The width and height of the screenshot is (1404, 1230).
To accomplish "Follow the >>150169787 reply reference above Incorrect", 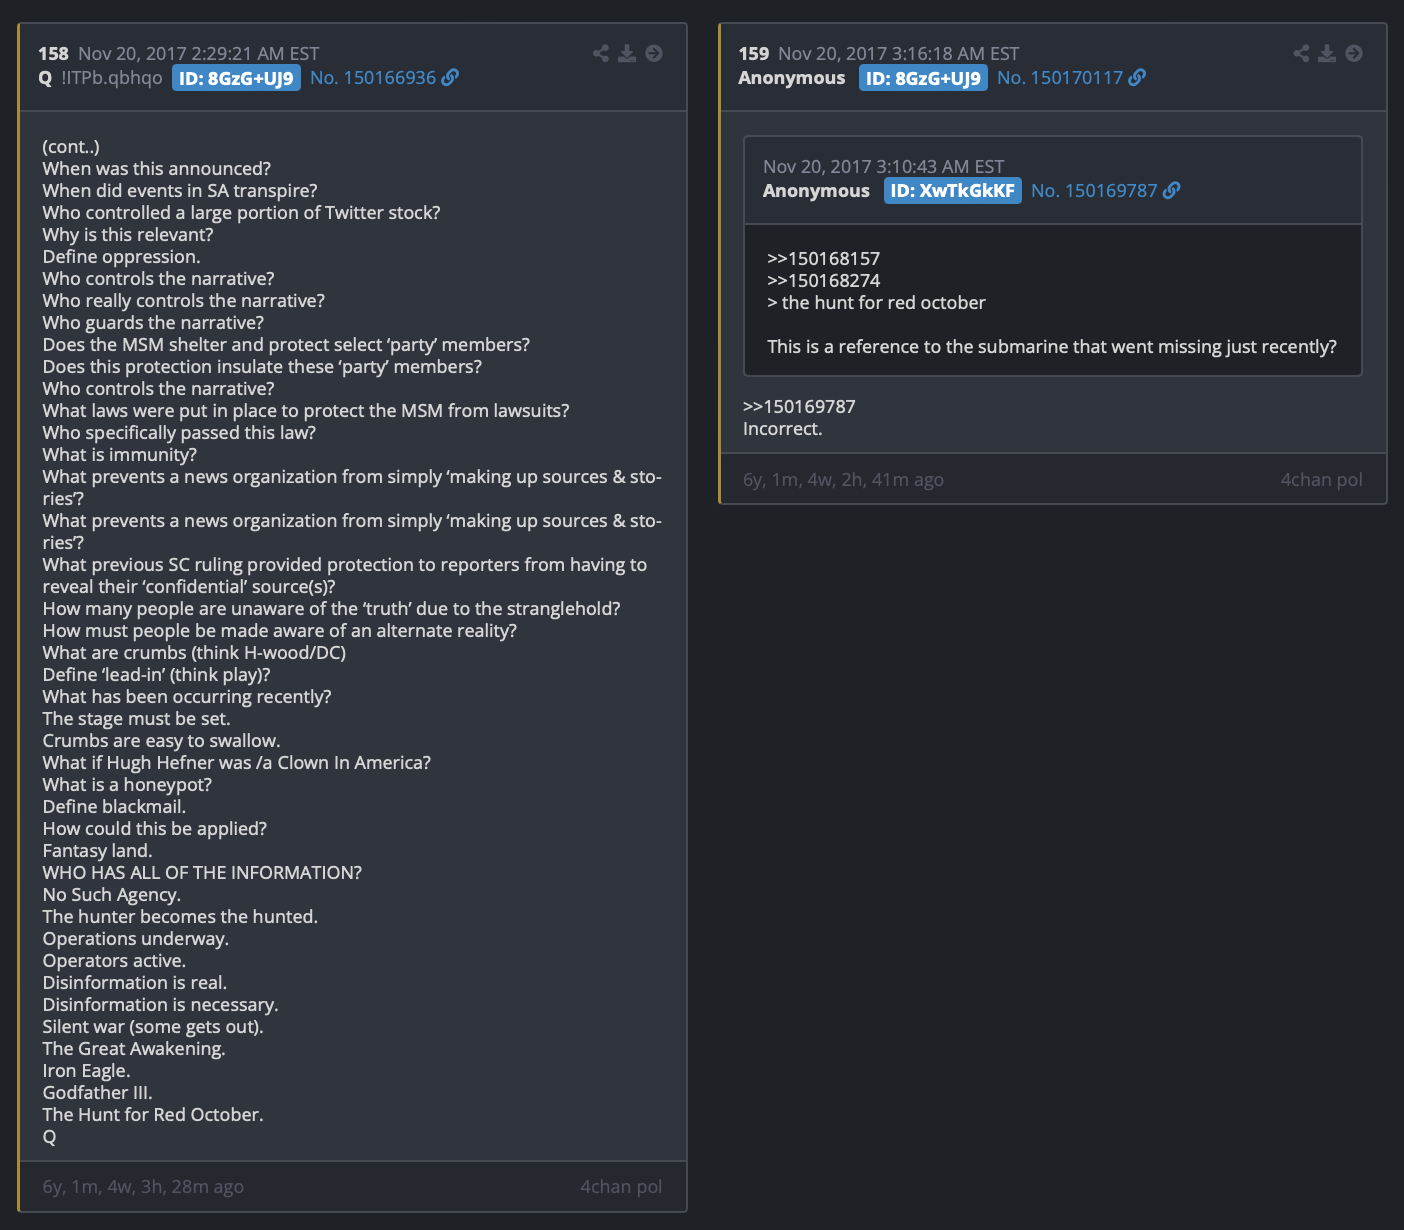I will 799,406.
